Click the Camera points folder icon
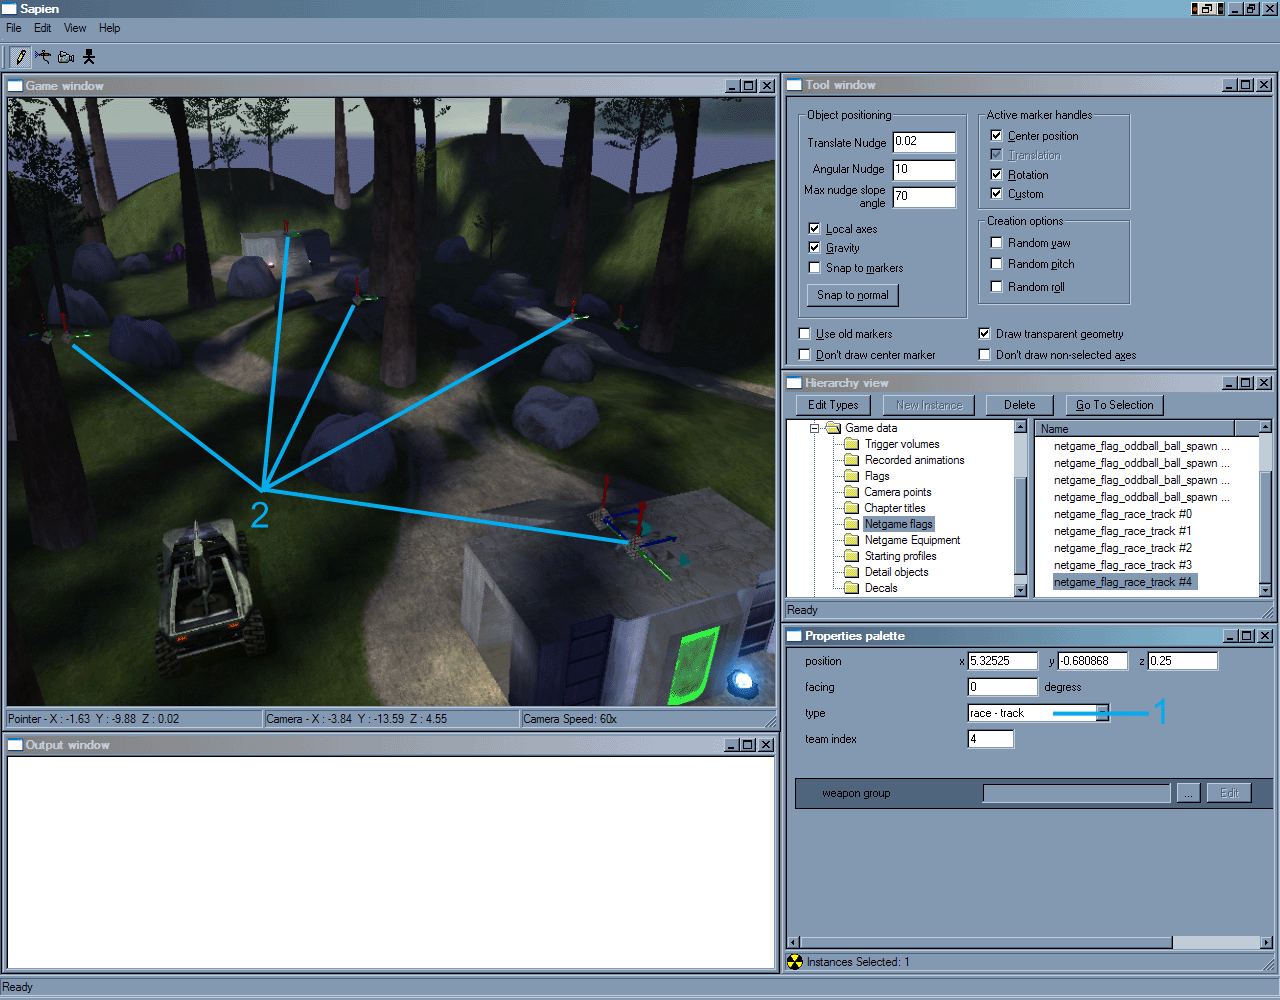The width and height of the screenshot is (1280, 1000). pos(852,492)
